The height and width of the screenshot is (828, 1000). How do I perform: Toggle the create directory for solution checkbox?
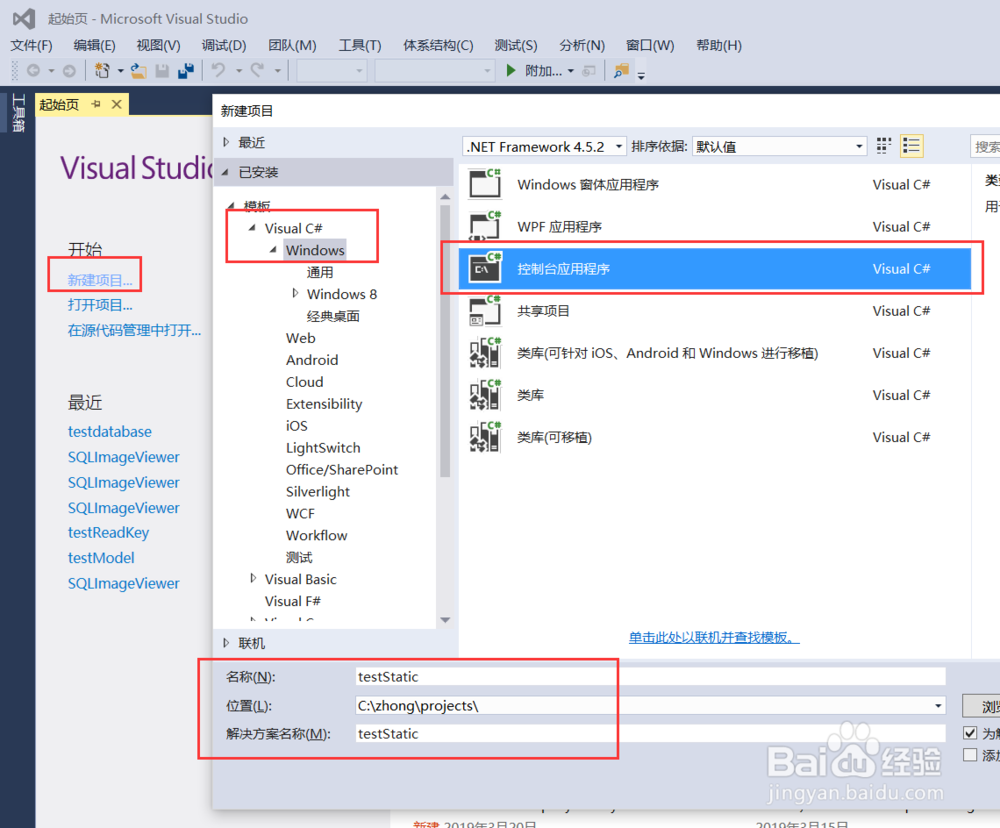(970, 733)
